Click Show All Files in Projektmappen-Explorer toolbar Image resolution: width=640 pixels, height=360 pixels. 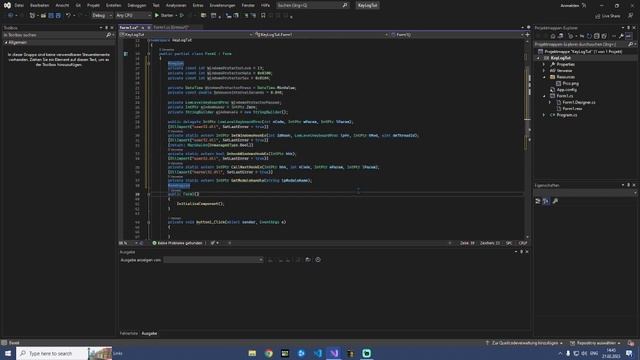point(604,36)
